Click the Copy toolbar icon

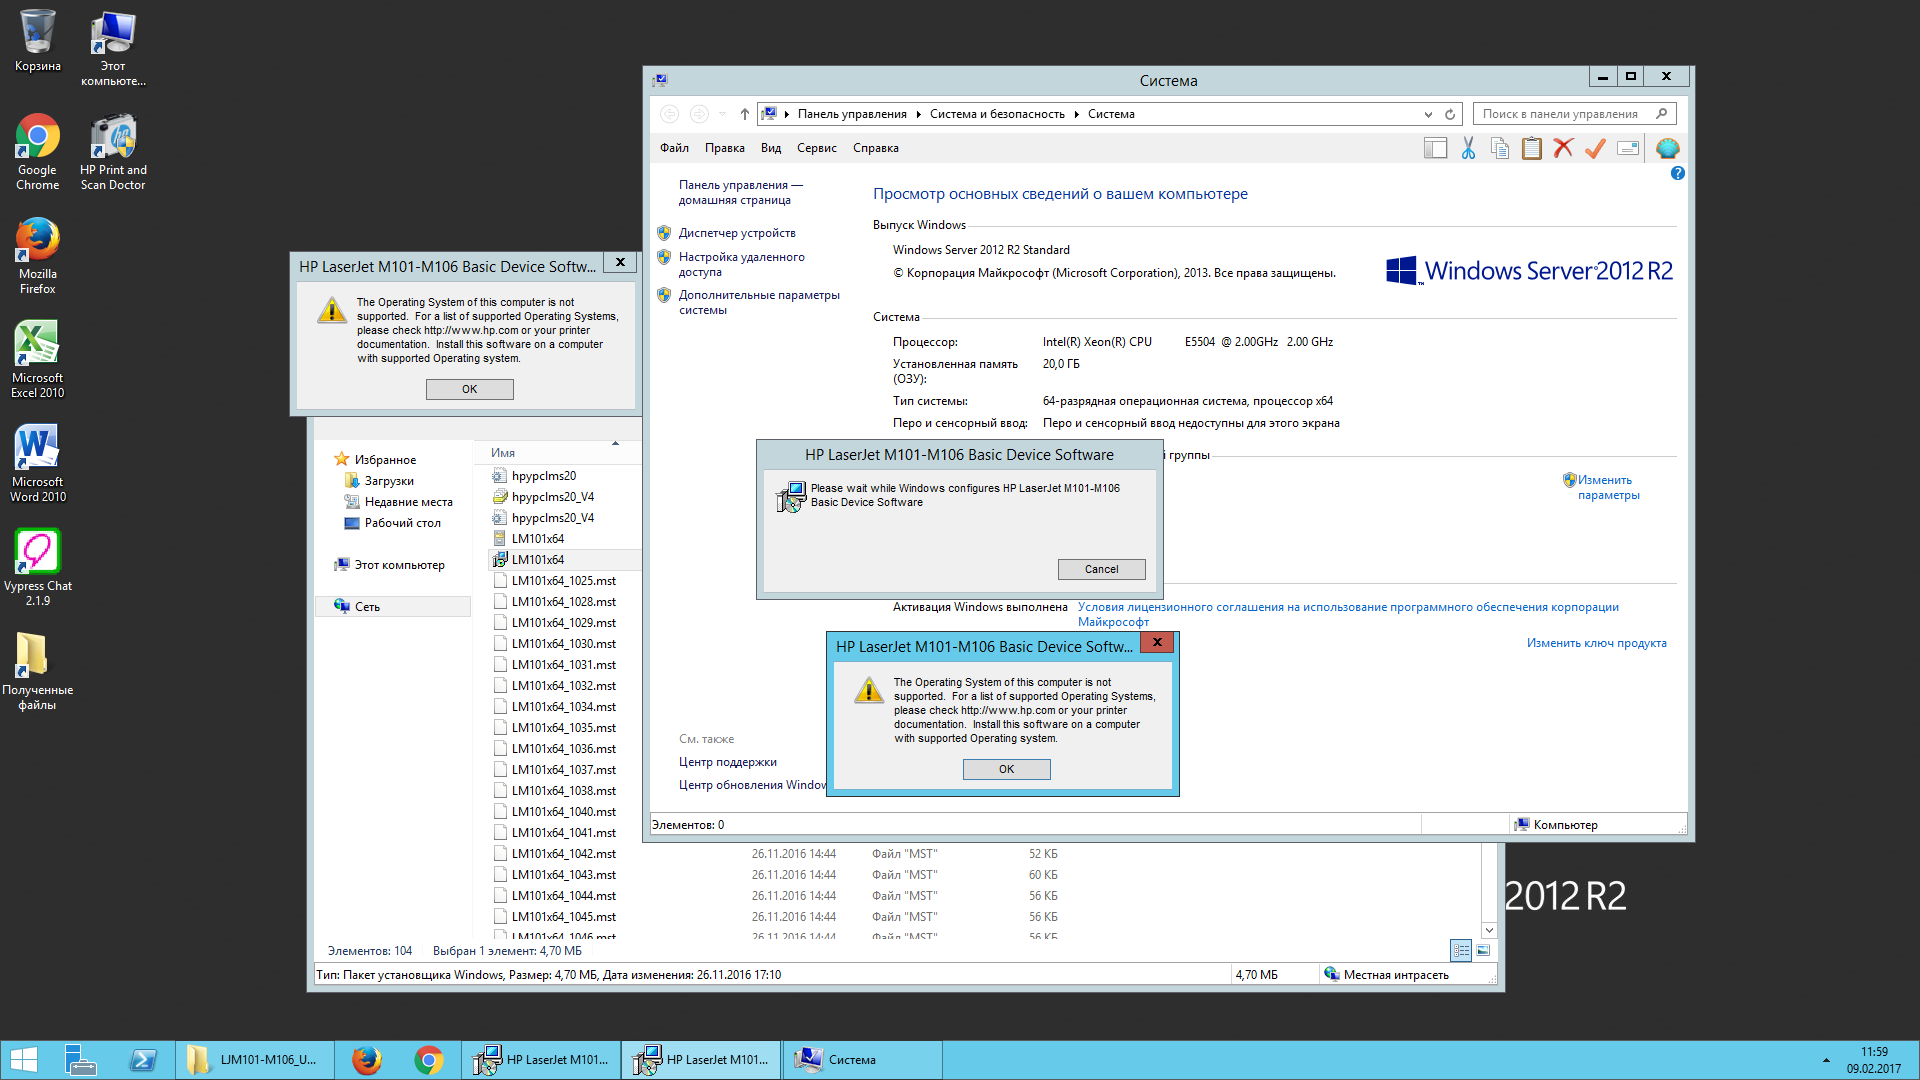coord(1500,149)
